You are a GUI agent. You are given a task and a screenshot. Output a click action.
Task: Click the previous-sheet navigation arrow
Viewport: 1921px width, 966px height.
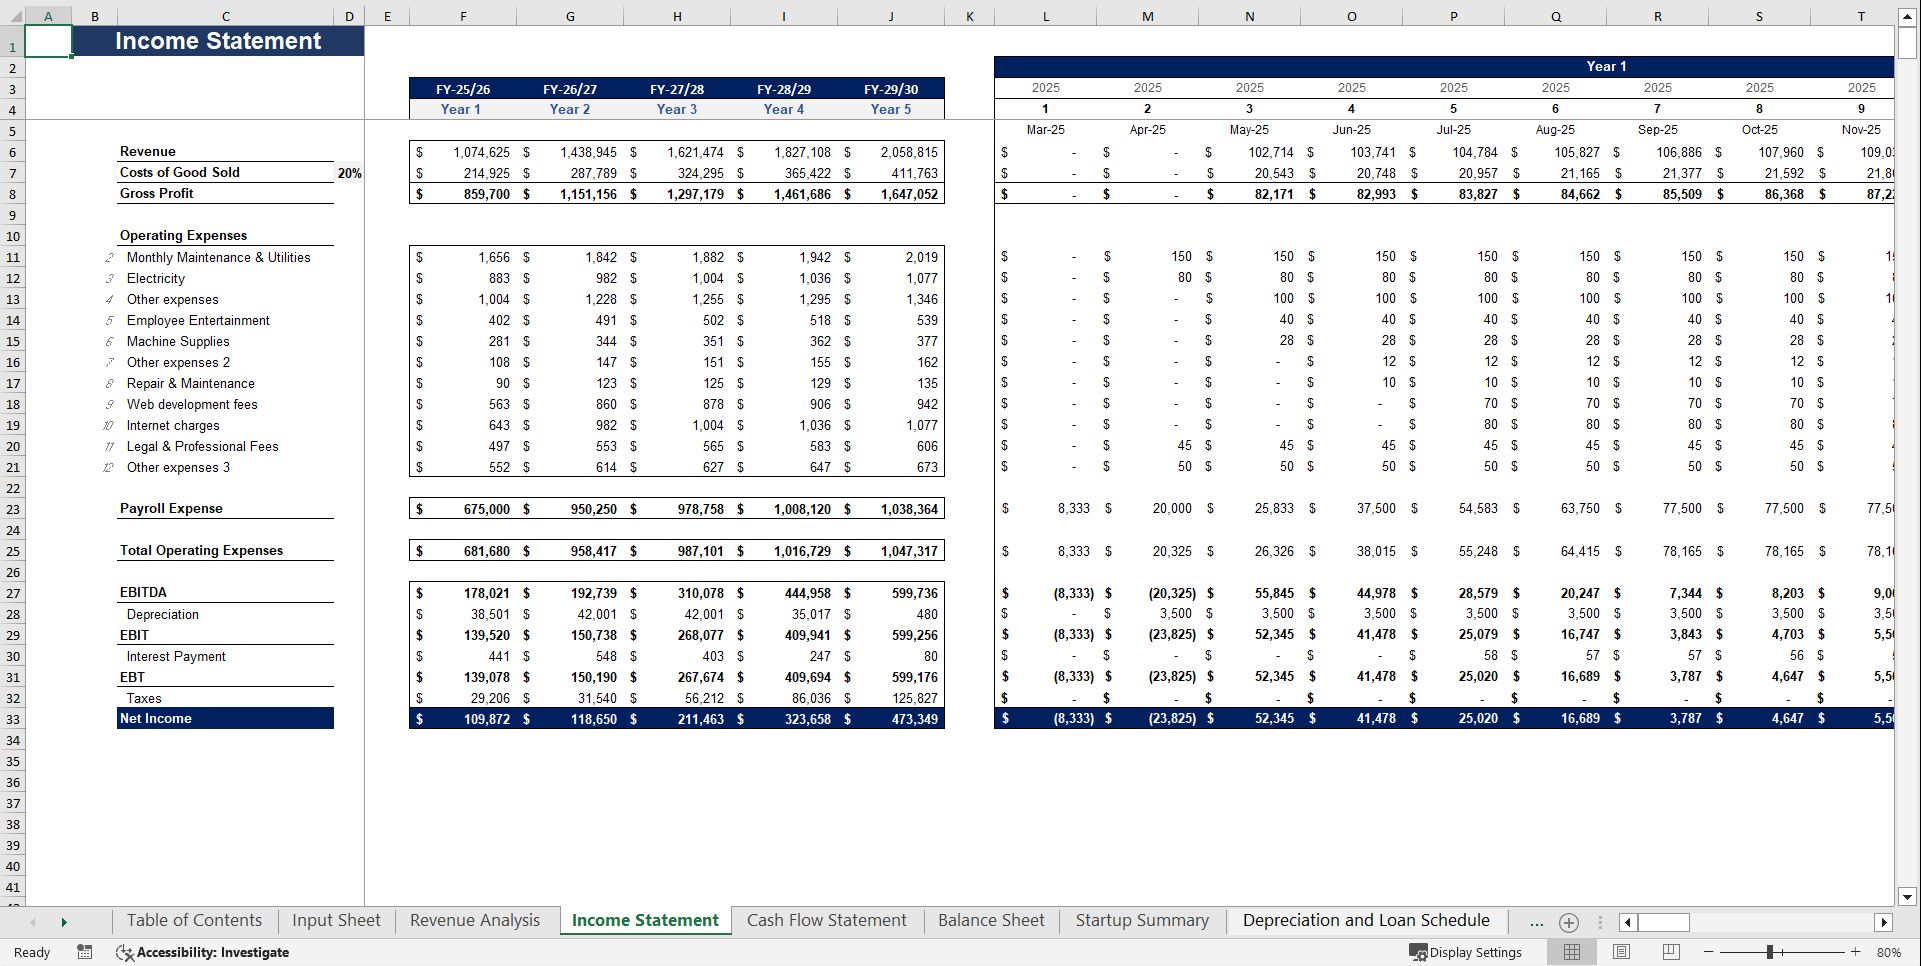point(31,921)
